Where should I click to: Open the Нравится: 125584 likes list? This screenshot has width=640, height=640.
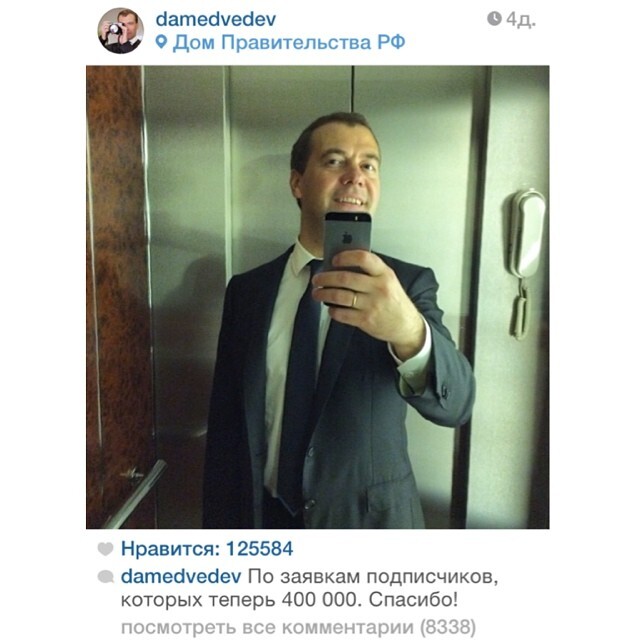click(207, 549)
